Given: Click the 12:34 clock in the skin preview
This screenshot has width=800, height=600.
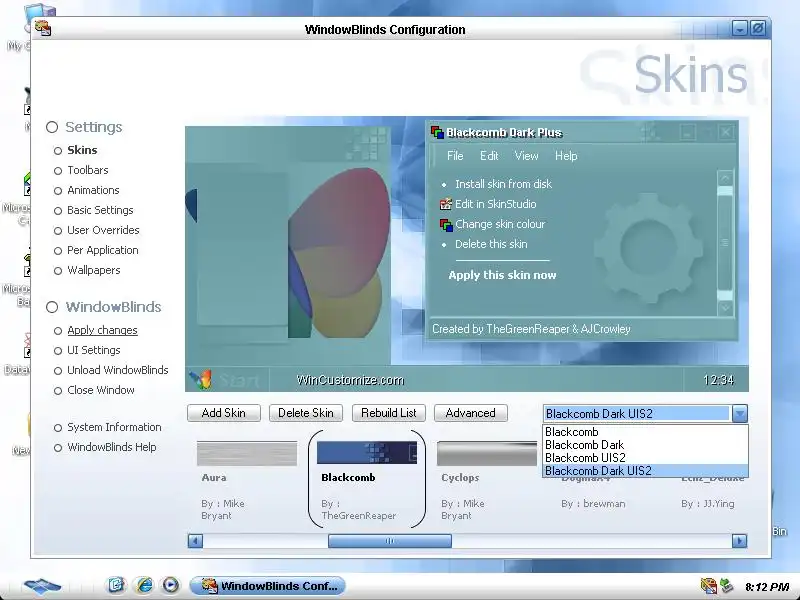Looking at the screenshot, I should [x=718, y=380].
